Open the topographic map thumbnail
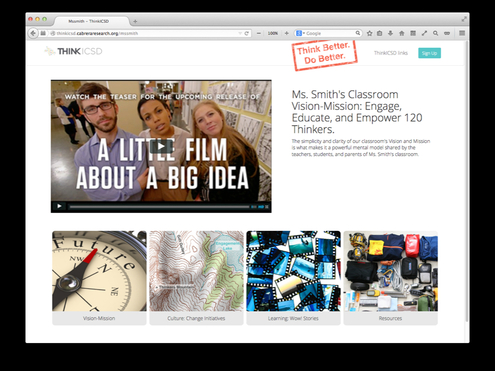495x371 pixels. pyautogui.click(x=196, y=271)
